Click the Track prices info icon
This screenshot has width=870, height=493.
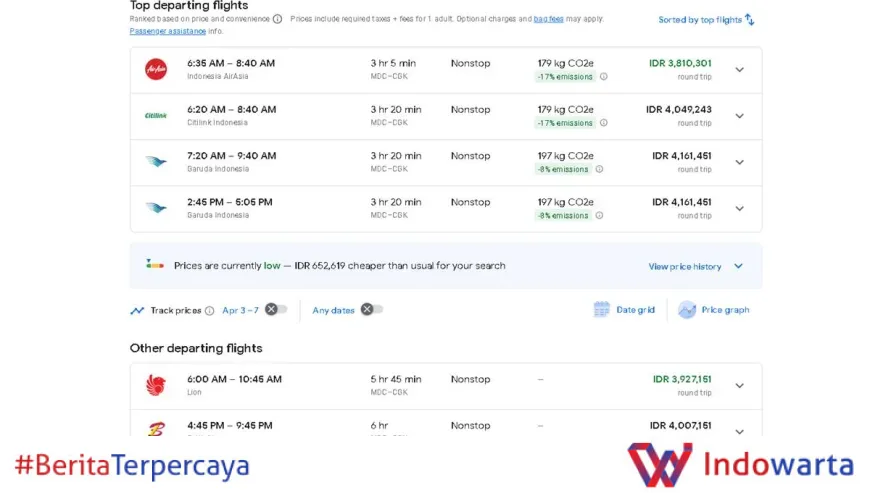click(x=209, y=311)
